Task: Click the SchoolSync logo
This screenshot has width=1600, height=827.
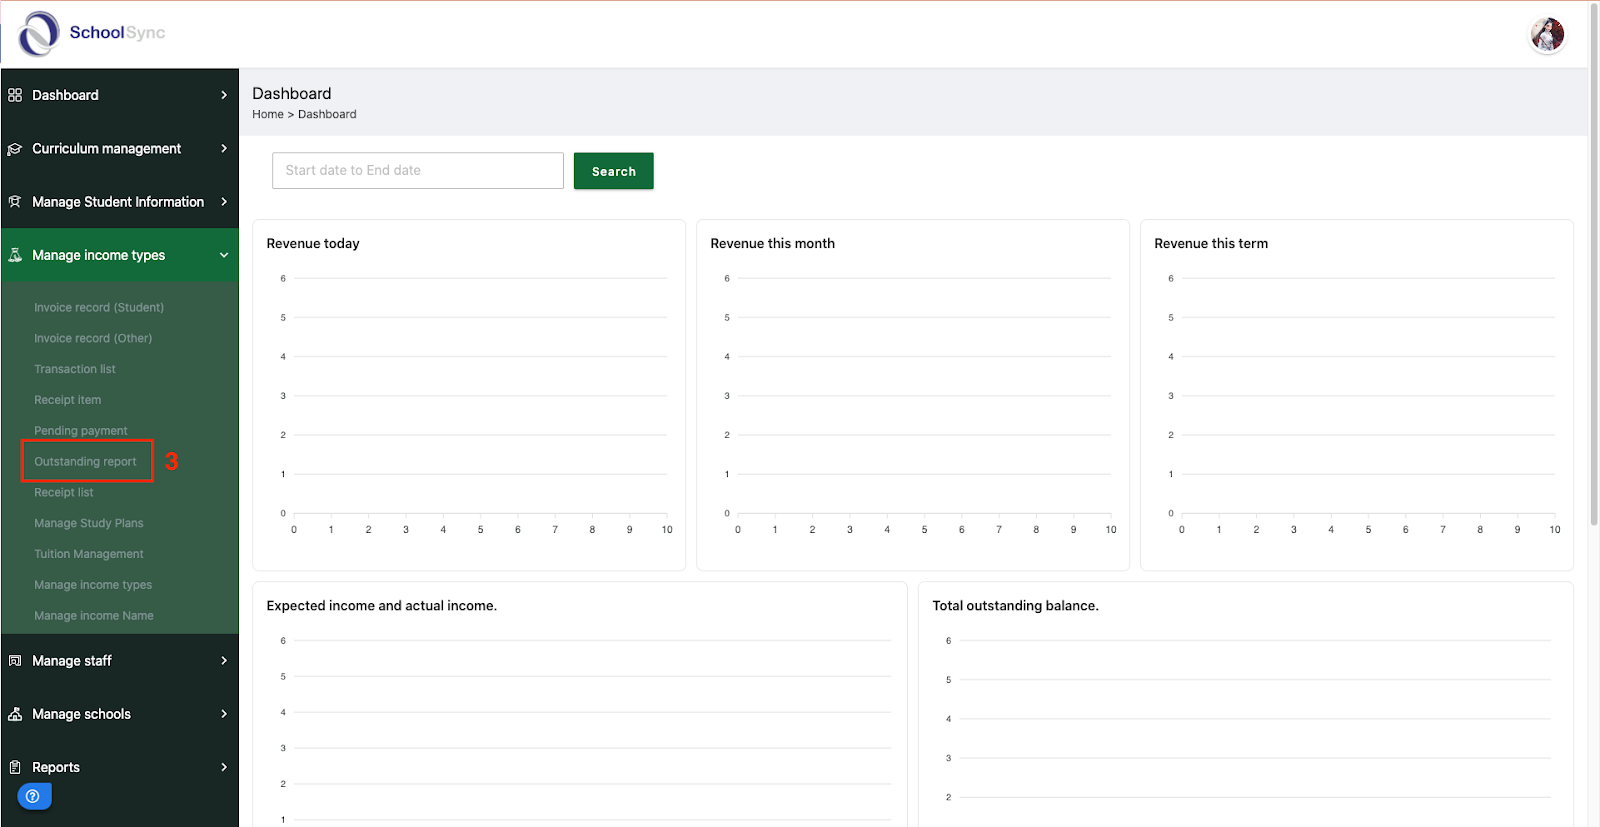Action: (92, 33)
